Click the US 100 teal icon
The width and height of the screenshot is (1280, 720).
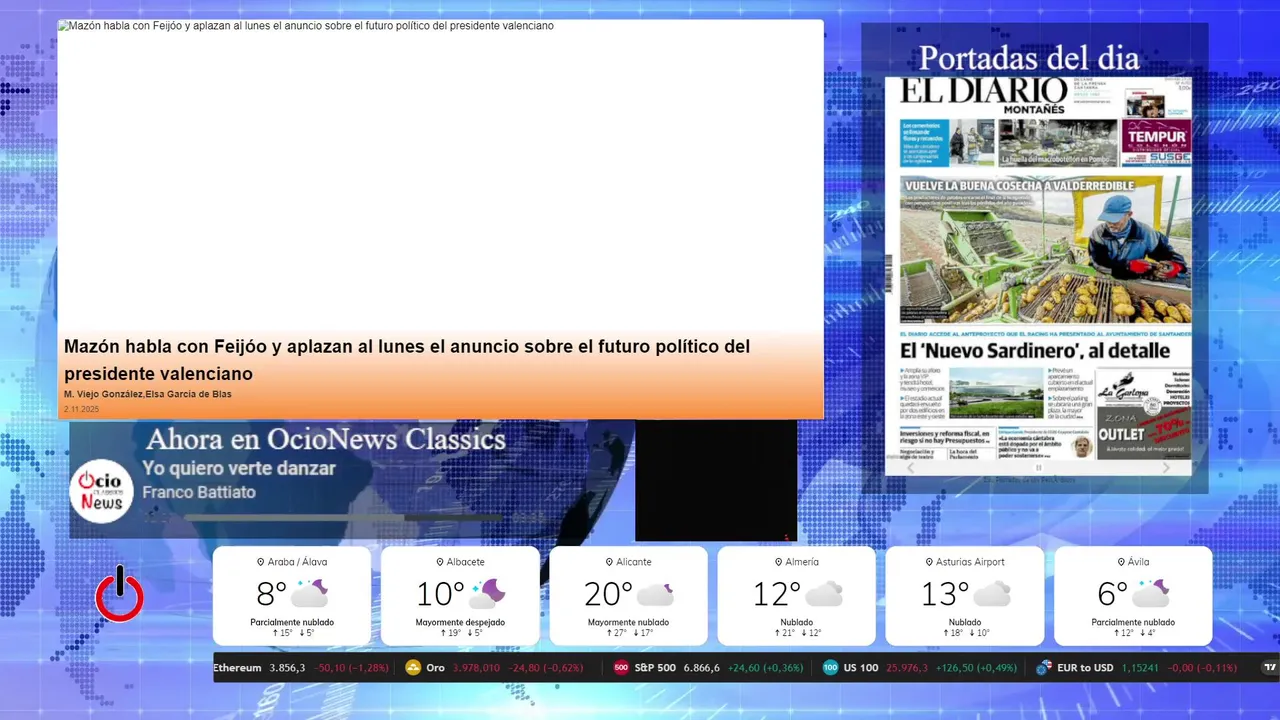(830, 668)
